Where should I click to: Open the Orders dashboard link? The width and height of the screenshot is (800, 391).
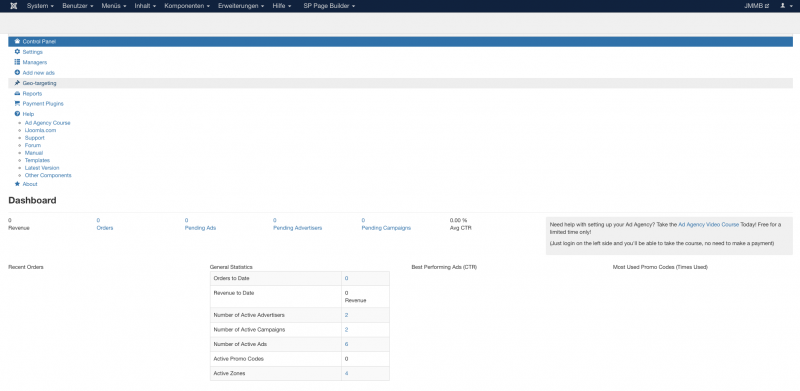coord(105,228)
